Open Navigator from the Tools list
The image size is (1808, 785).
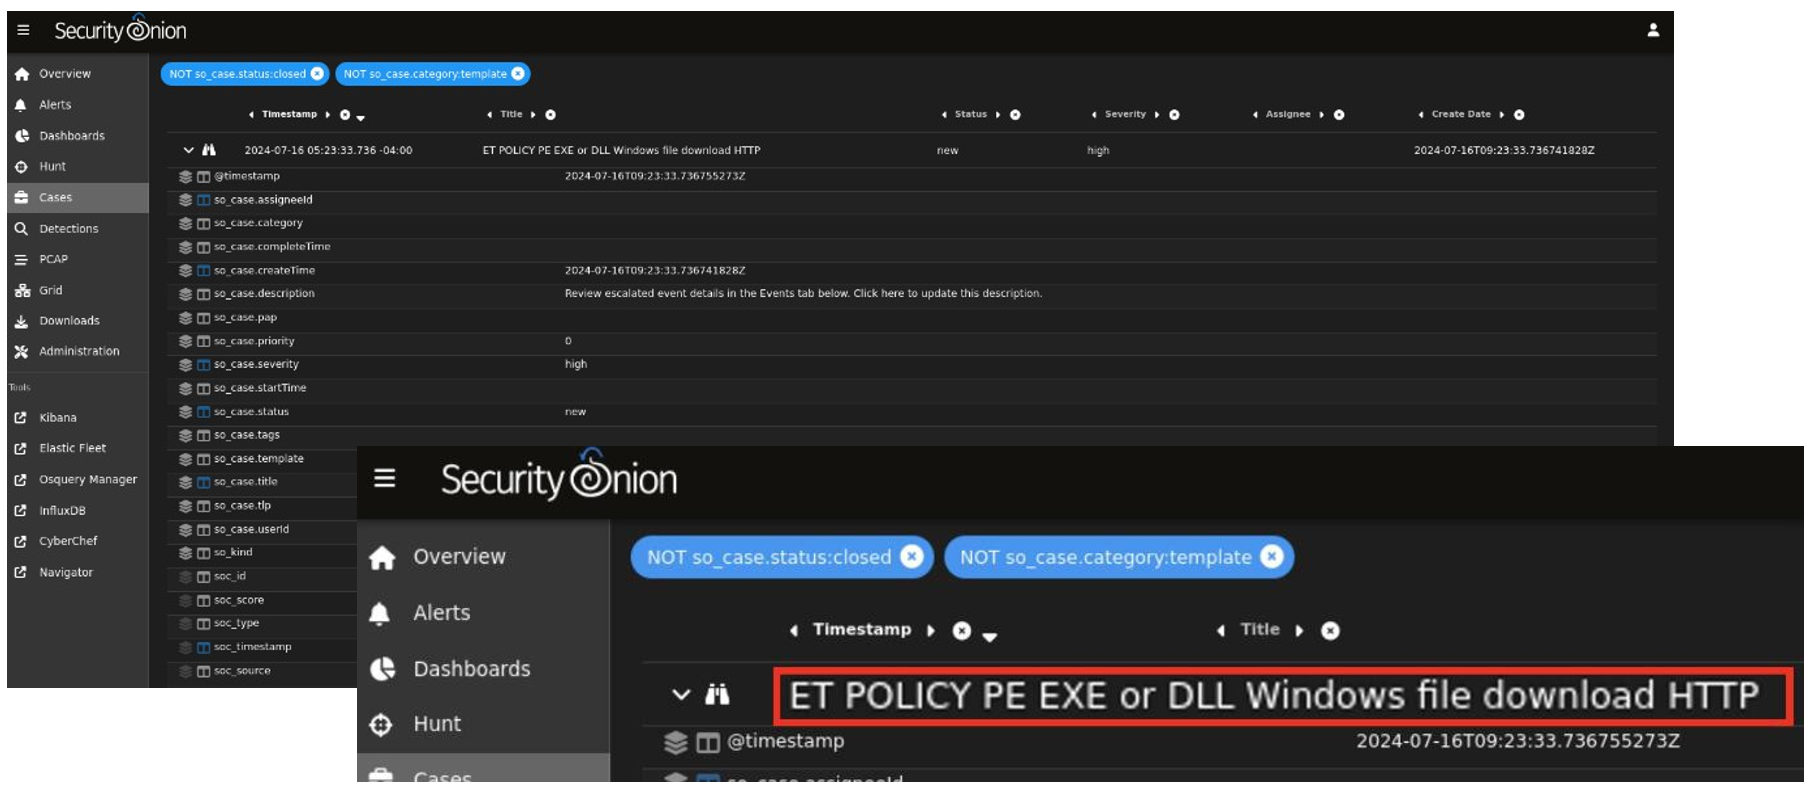click(65, 573)
